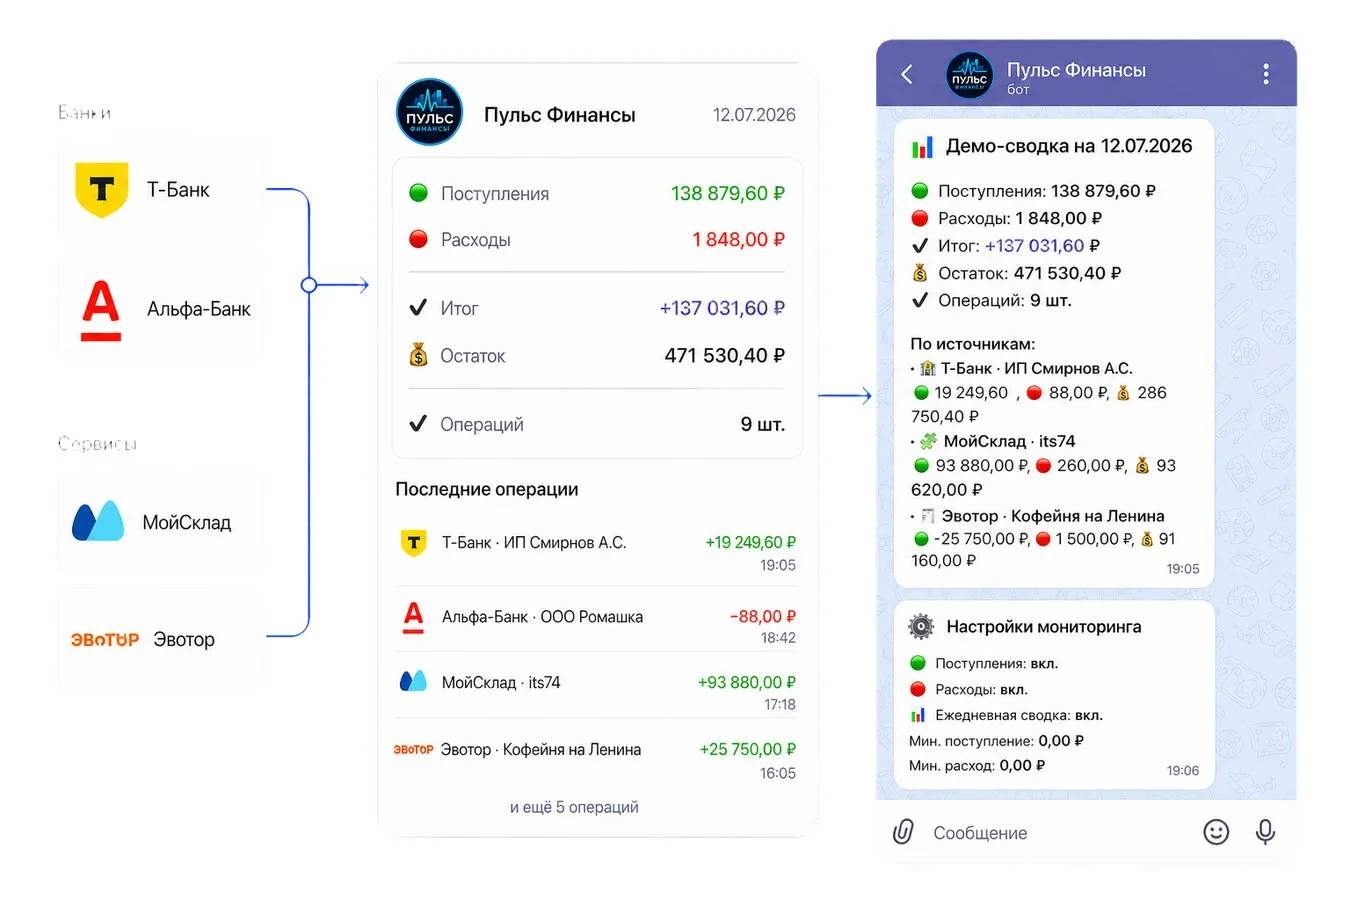This screenshot has width=1350, height=900.
Task: Click the Т-Банк icon in Последние операции
Action: (413, 543)
